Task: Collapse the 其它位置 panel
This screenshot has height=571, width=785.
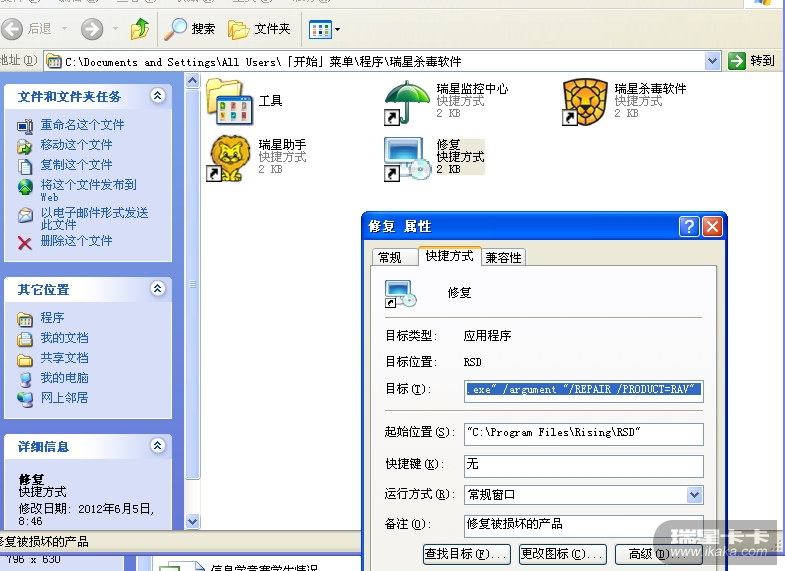Action: click(x=158, y=288)
